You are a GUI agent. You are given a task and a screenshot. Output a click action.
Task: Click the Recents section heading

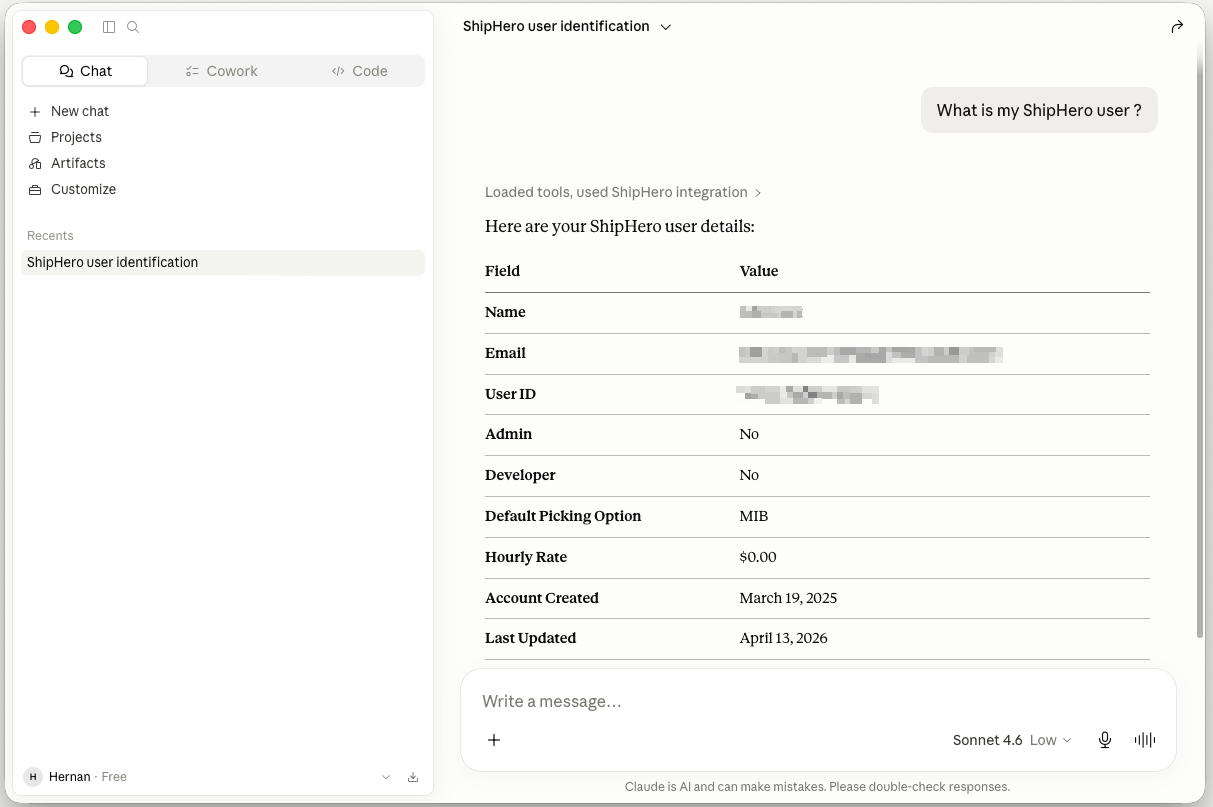pyautogui.click(x=50, y=236)
